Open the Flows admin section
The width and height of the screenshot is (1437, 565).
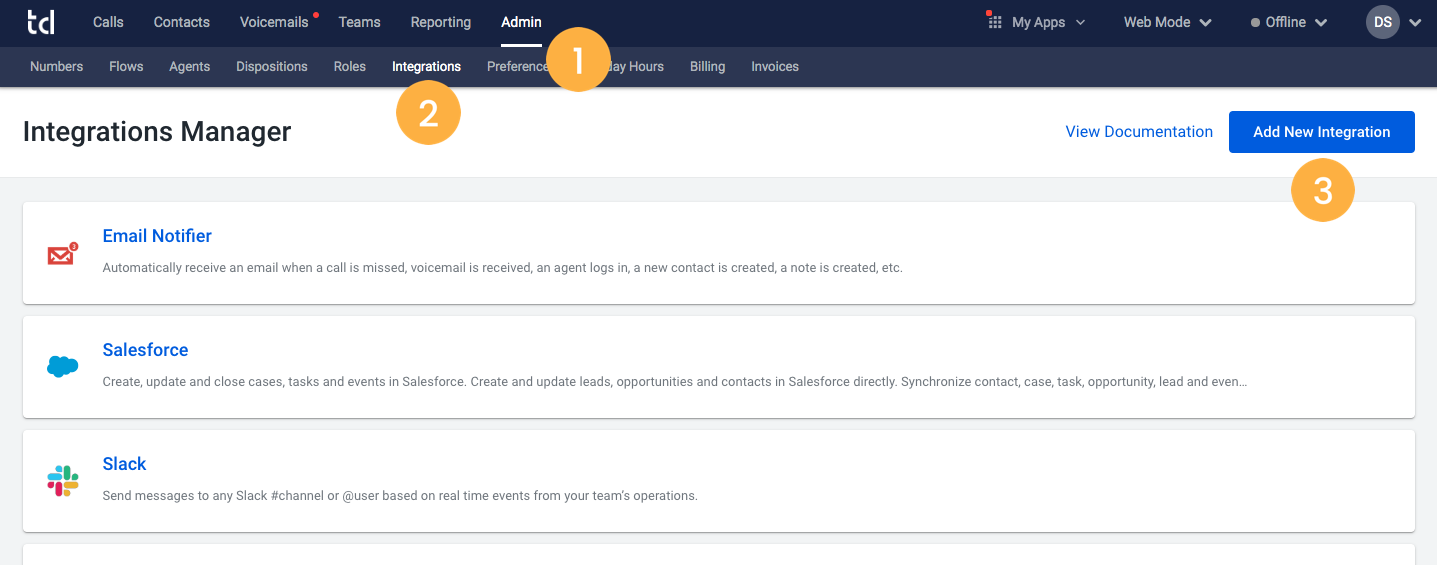(126, 67)
